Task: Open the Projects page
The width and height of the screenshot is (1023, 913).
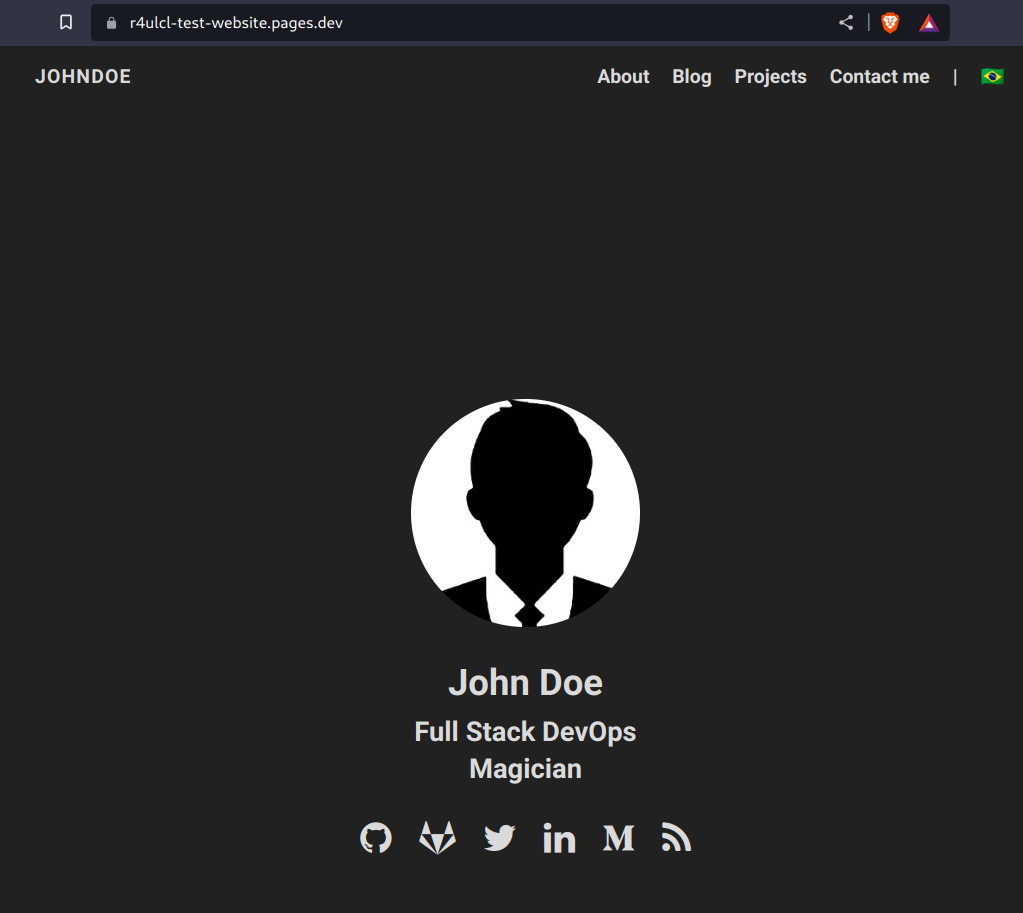Action: (x=770, y=76)
